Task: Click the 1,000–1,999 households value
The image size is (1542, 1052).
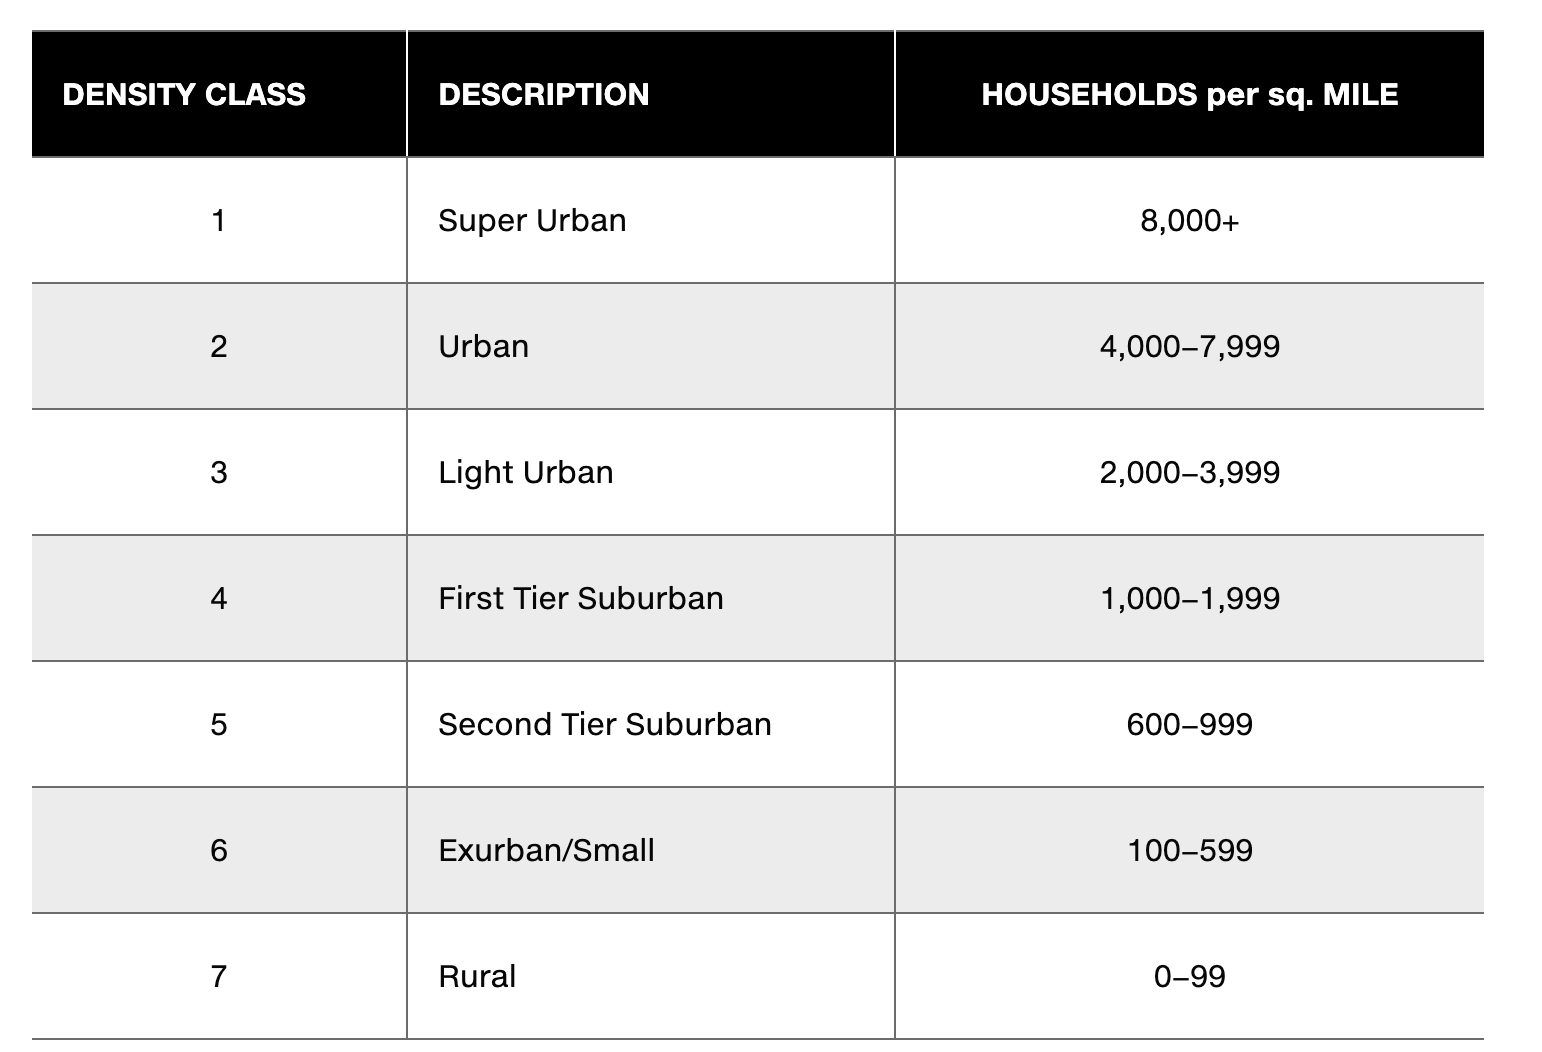Action: pyautogui.click(x=1189, y=598)
